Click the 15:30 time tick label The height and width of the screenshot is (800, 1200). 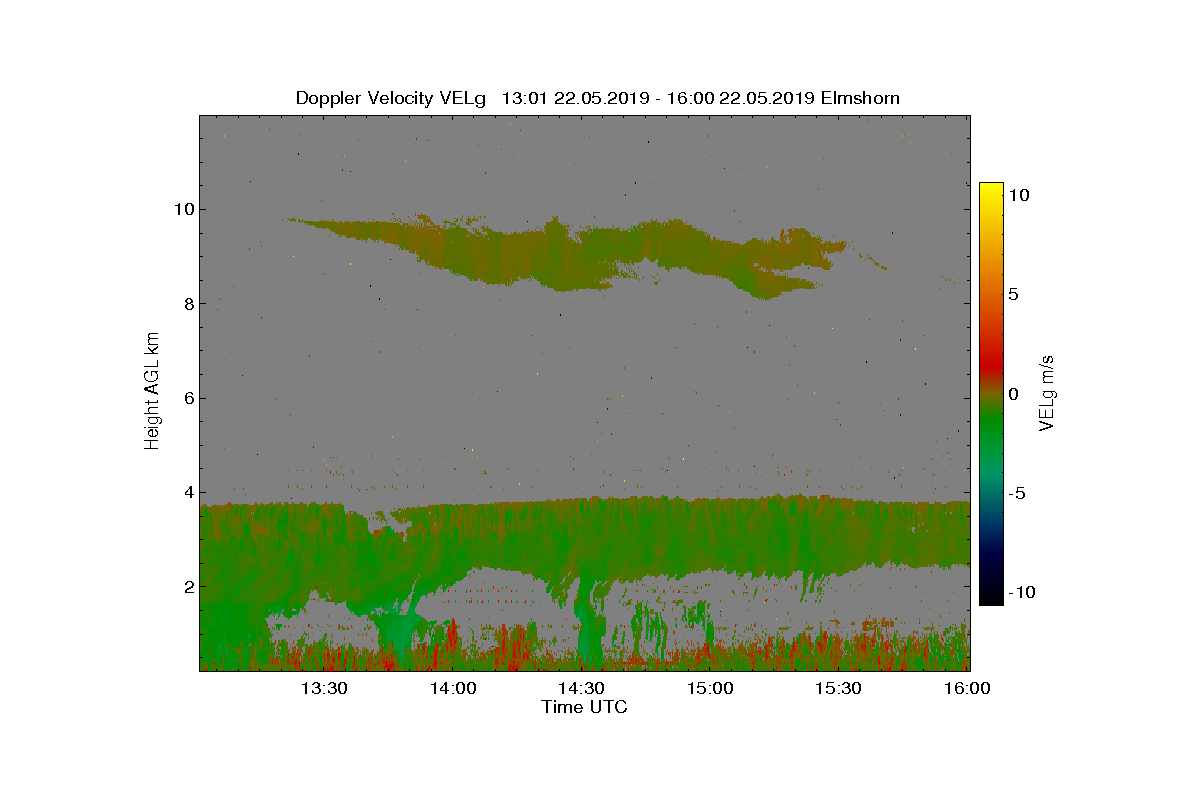838,688
